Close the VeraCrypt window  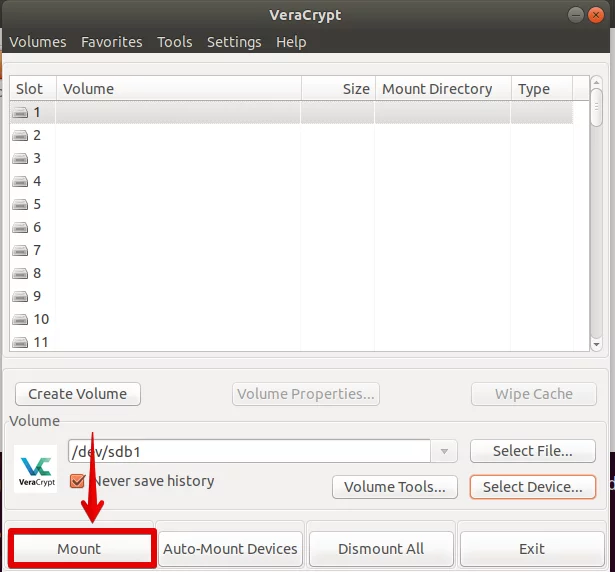596,15
